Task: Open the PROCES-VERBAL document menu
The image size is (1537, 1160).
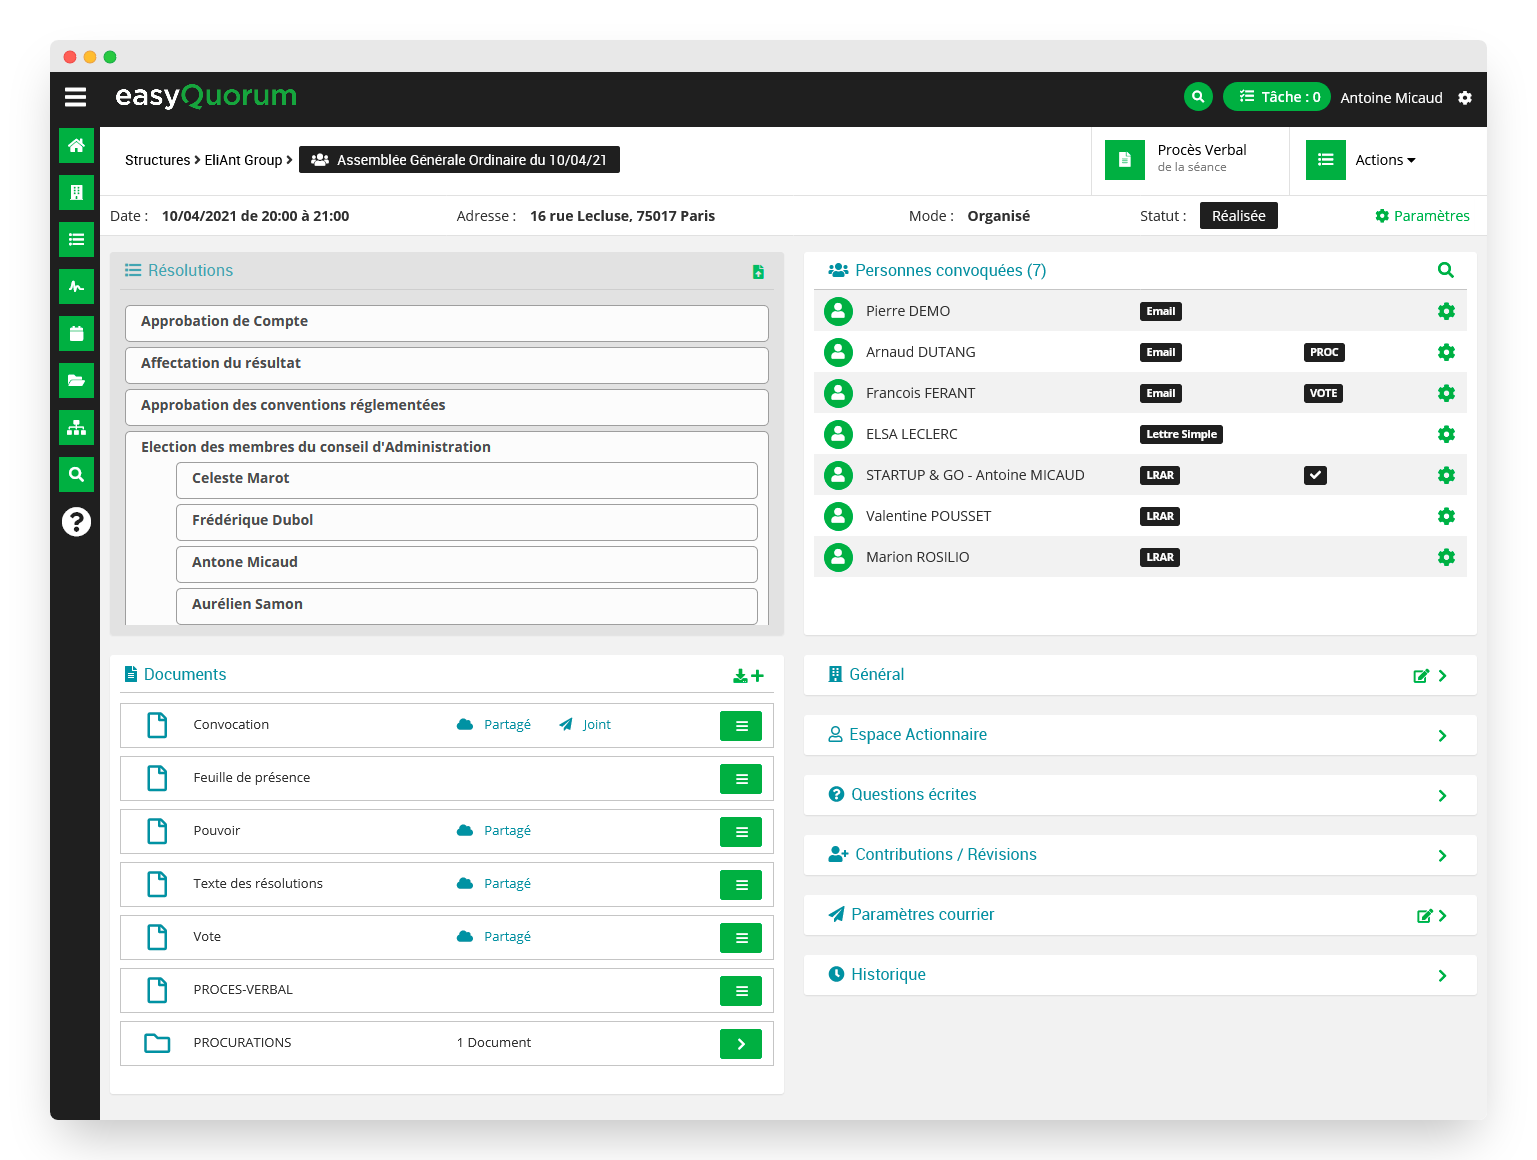Action: click(741, 991)
